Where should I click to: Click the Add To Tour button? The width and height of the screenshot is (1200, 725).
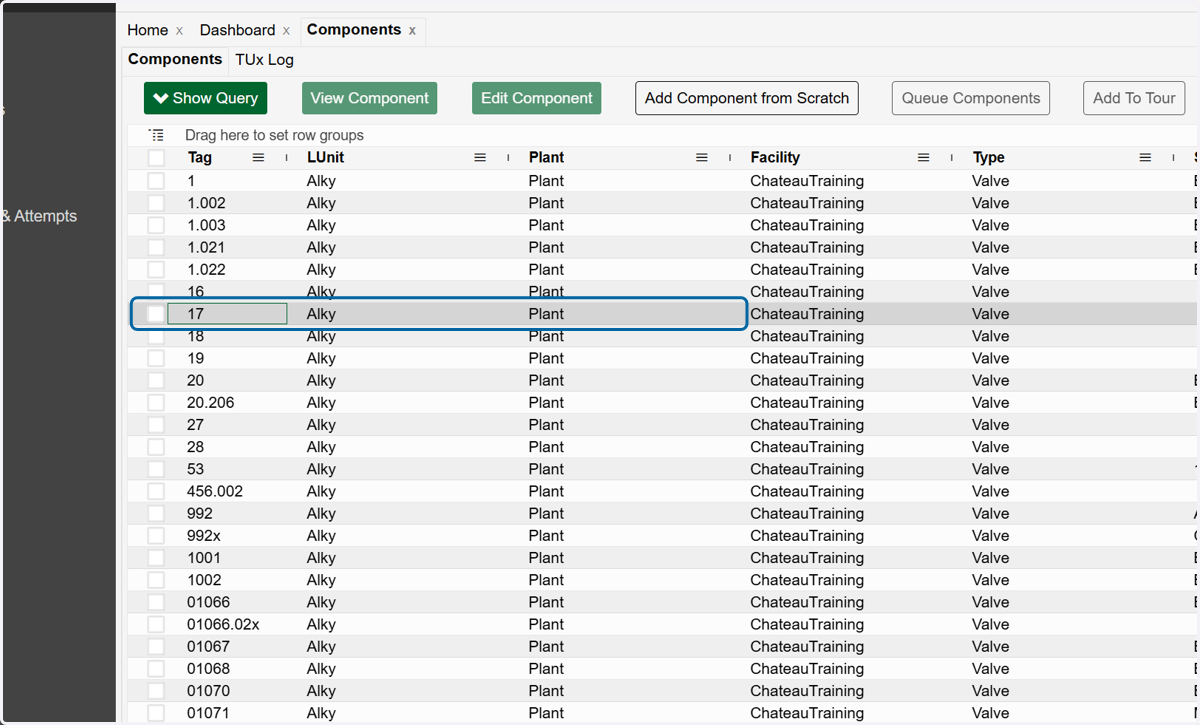(1134, 98)
